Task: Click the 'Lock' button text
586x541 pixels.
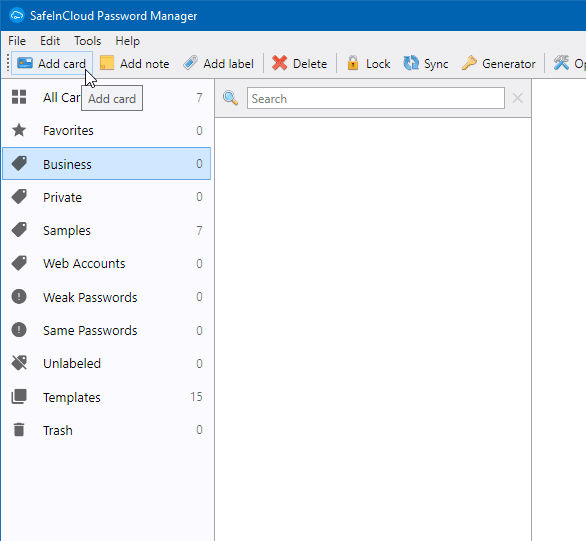Action: [x=378, y=64]
